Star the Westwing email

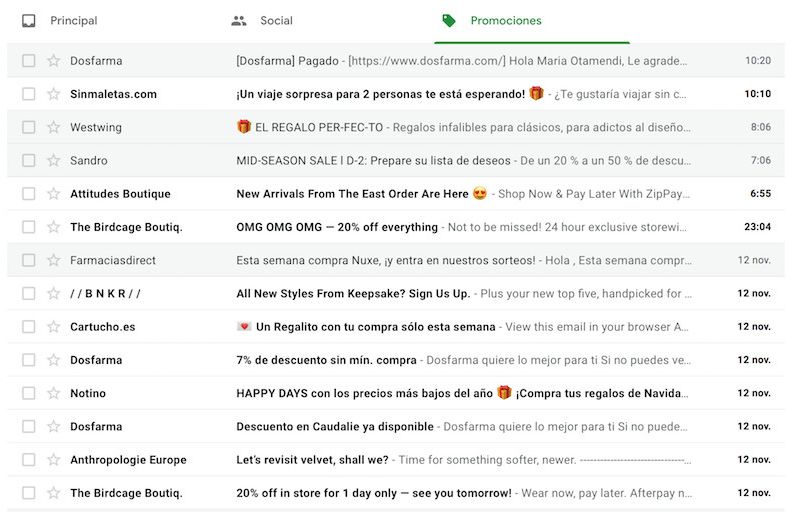[x=54, y=127]
